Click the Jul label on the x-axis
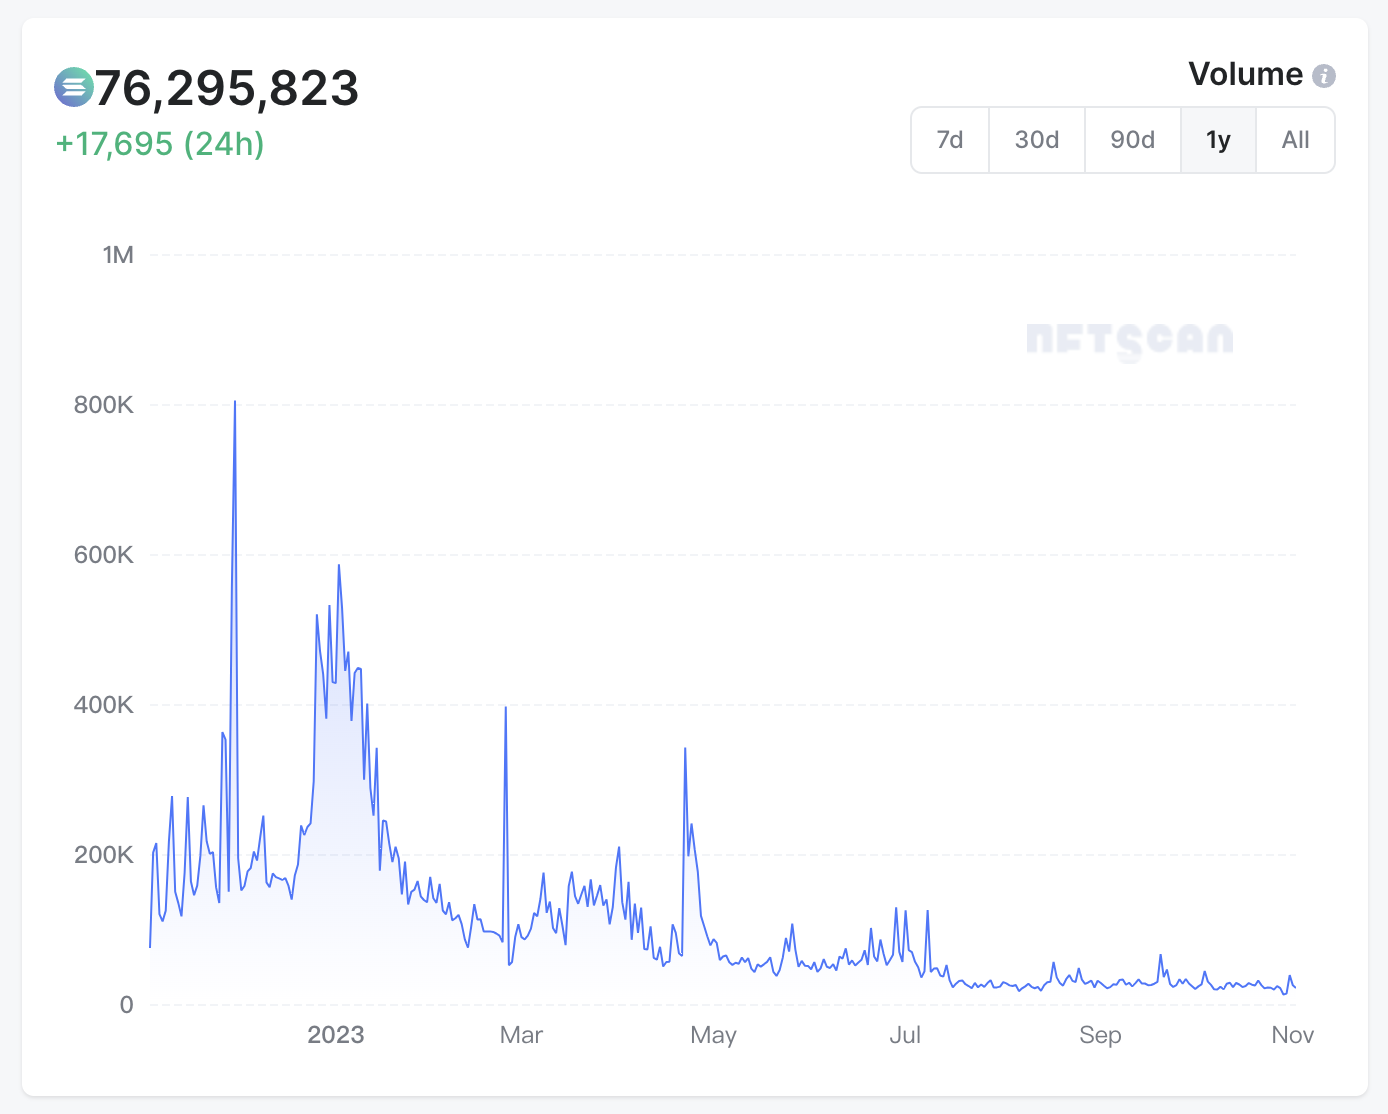Screen dimensions: 1388x1114 click(905, 1035)
